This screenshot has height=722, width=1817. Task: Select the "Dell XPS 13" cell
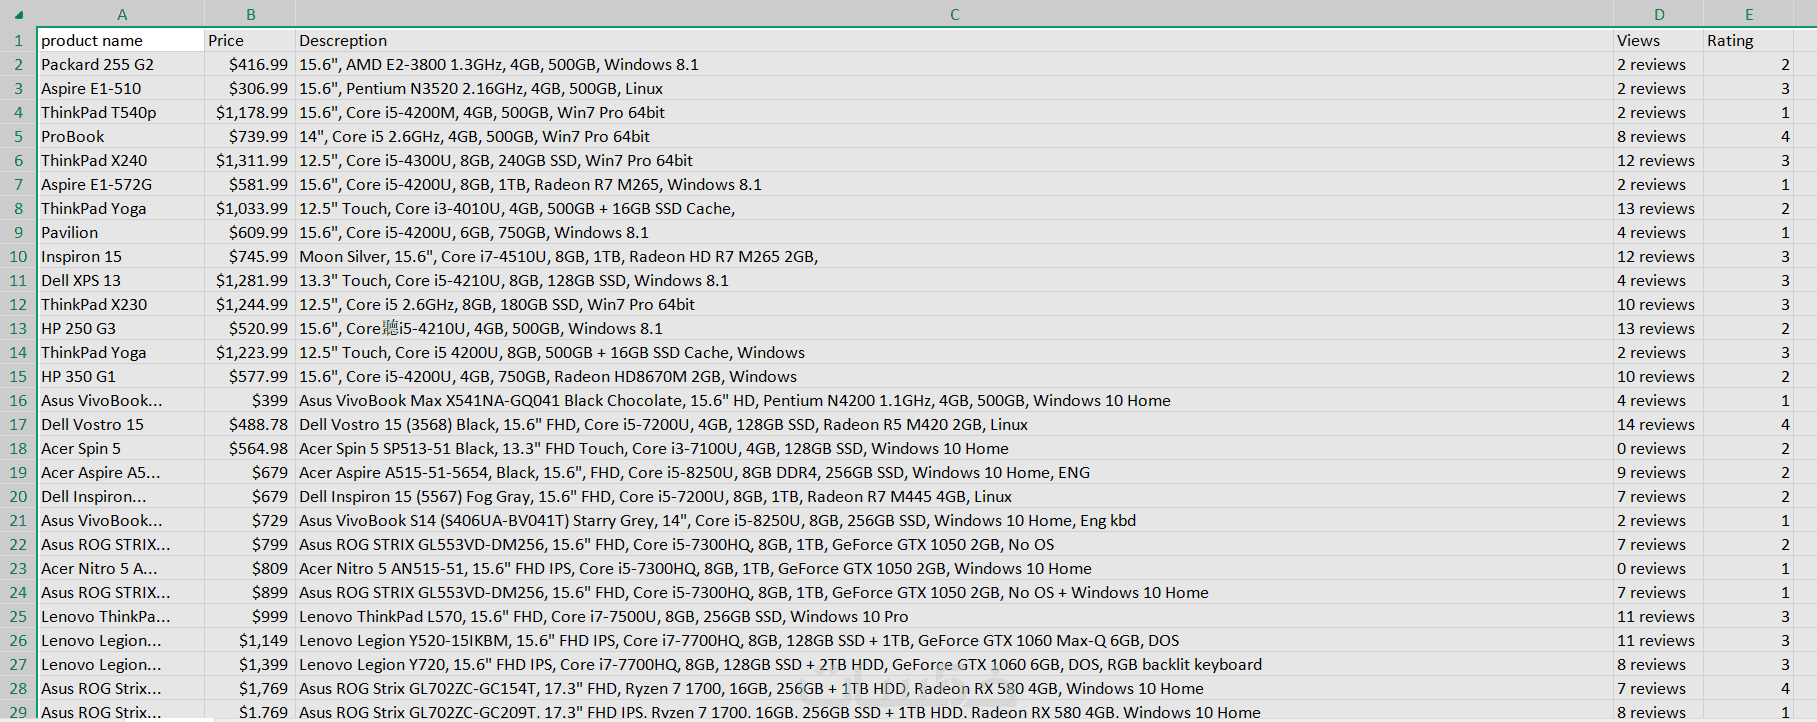[x=121, y=280]
